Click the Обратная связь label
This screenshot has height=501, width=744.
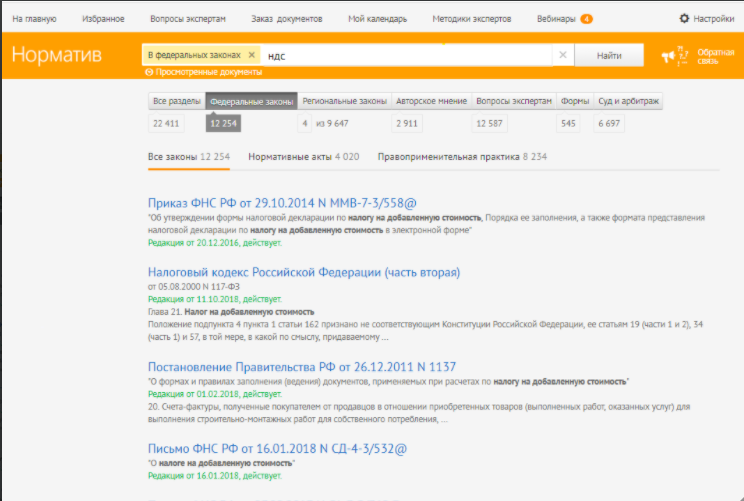coord(716,56)
